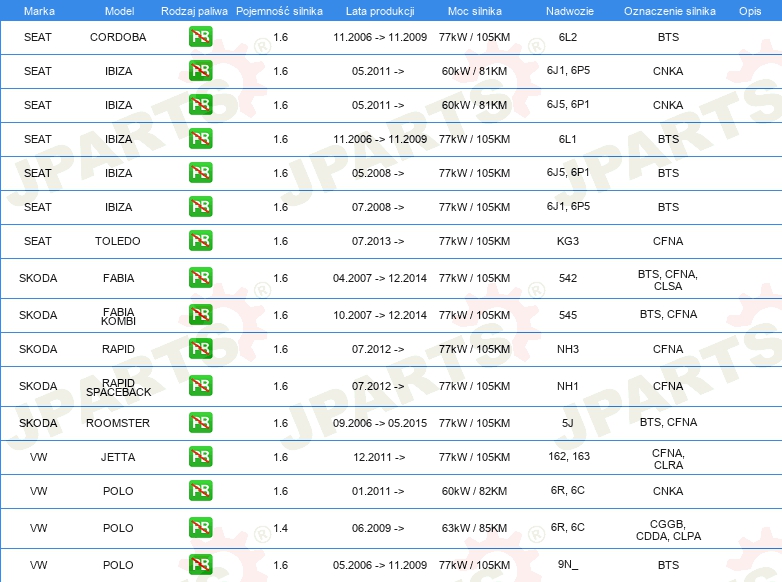Click the fuel icon for SKODA ROOMSTER

click(x=200, y=423)
